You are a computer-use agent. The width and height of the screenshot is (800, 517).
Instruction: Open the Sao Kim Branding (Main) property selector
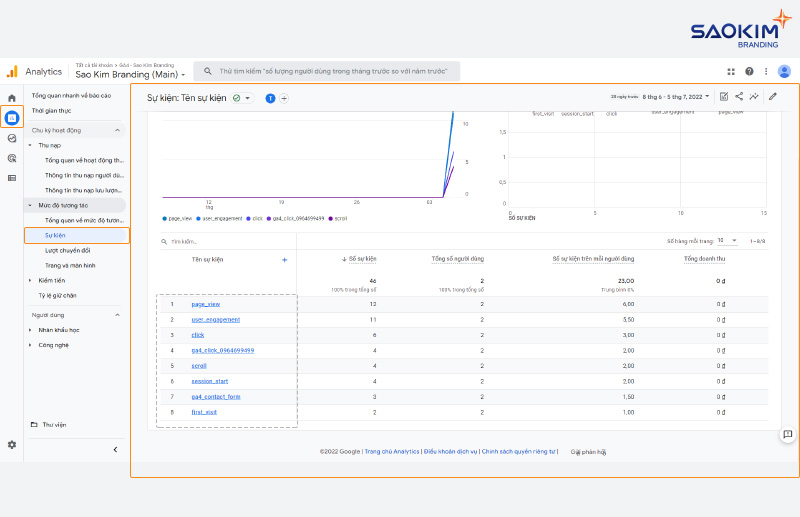(x=130, y=75)
